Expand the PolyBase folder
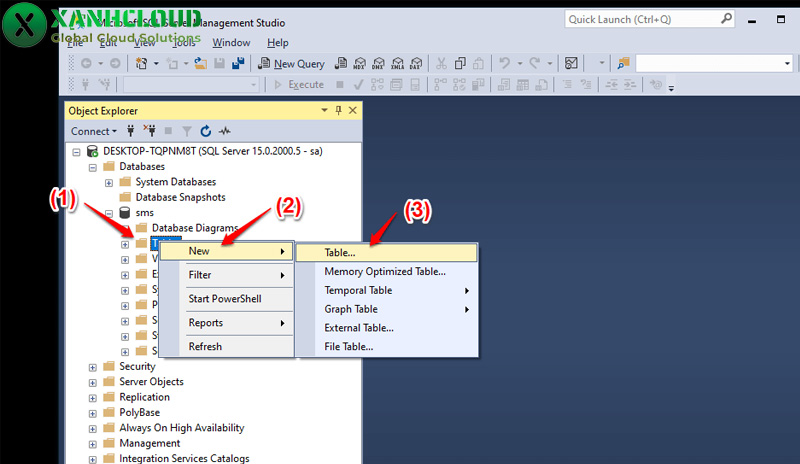 [x=92, y=413]
